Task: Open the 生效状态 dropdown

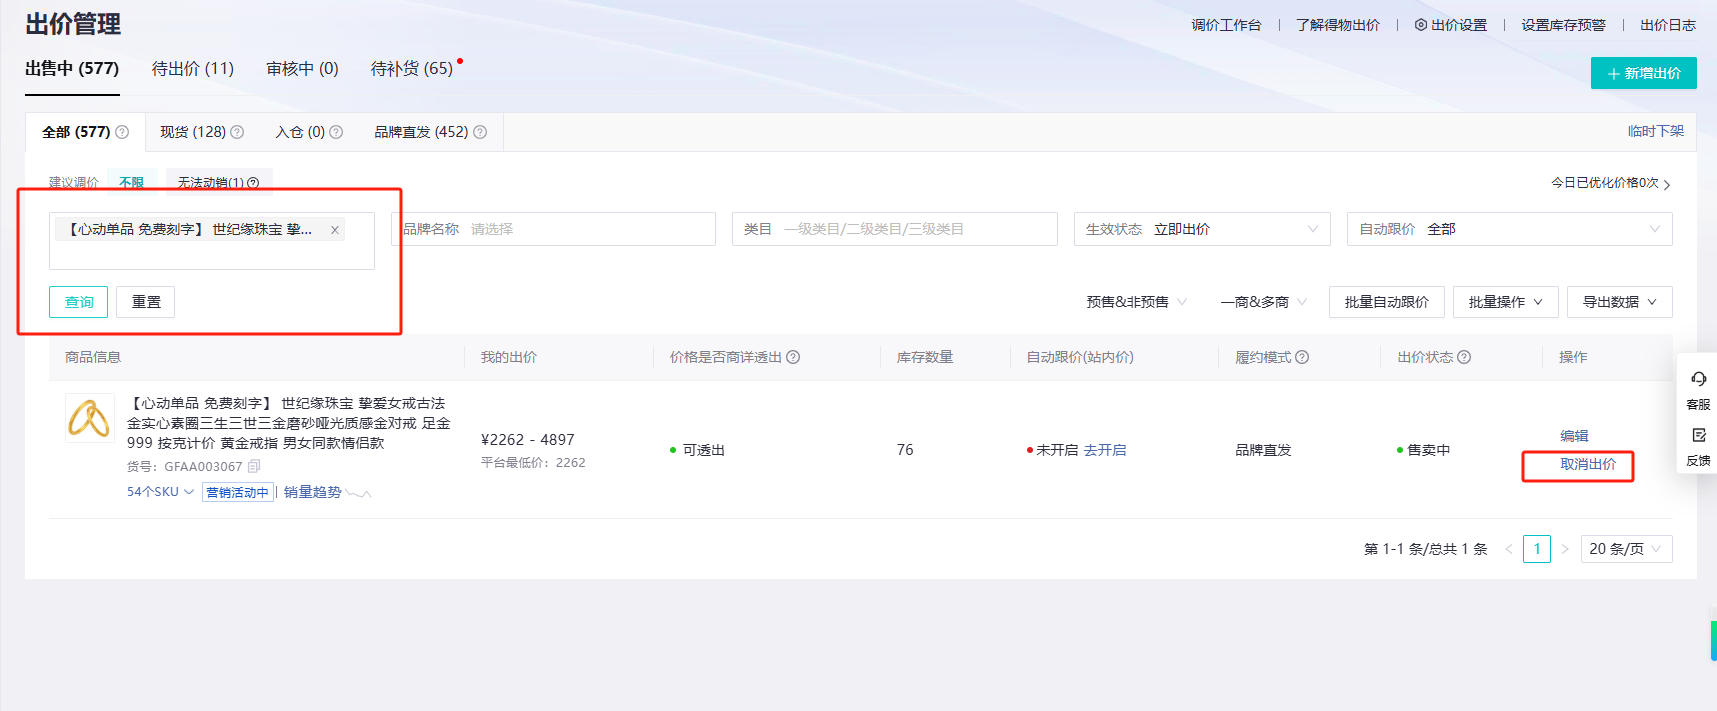Action: click(x=1201, y=229)
